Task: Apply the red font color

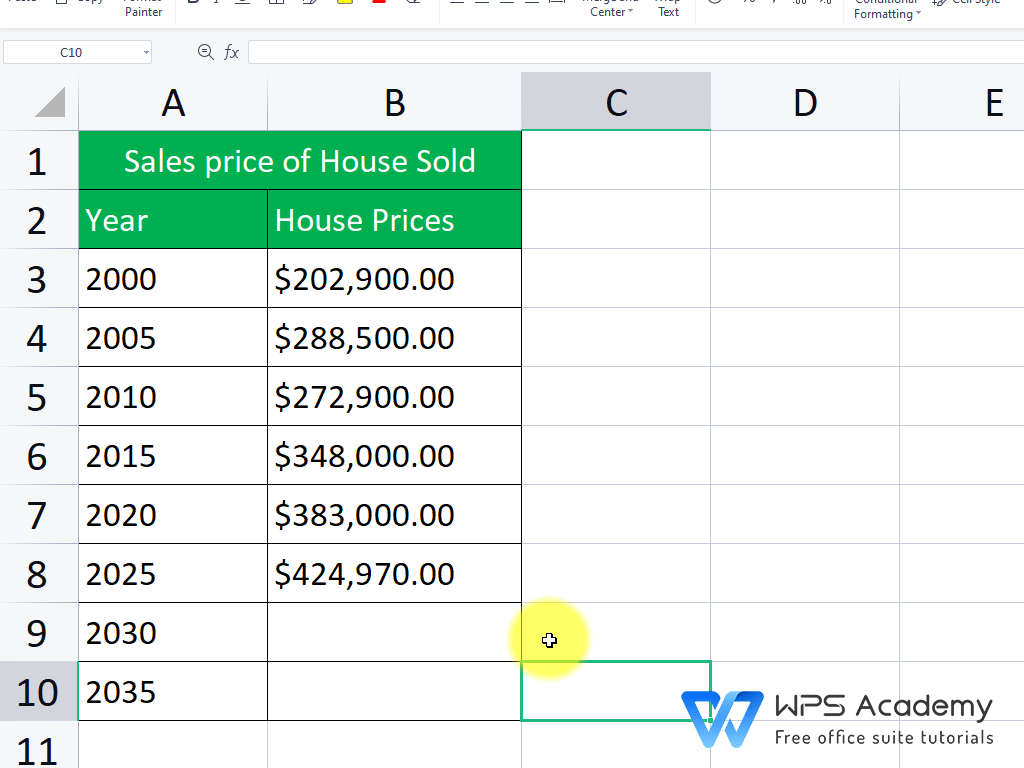Action: [x=378, y=4]
